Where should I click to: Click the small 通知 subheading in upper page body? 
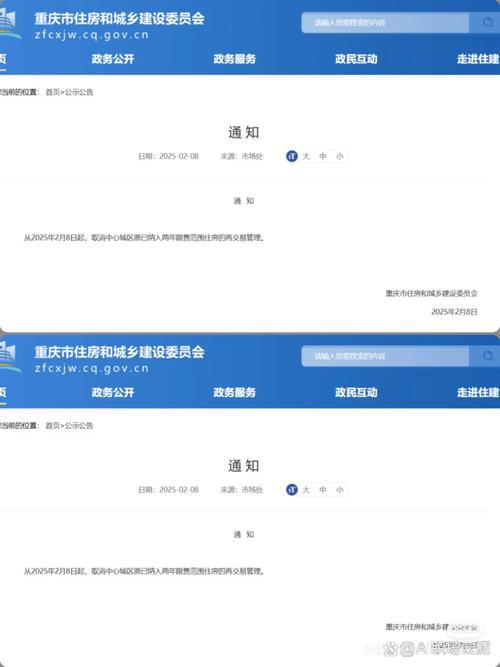[244, 201]
